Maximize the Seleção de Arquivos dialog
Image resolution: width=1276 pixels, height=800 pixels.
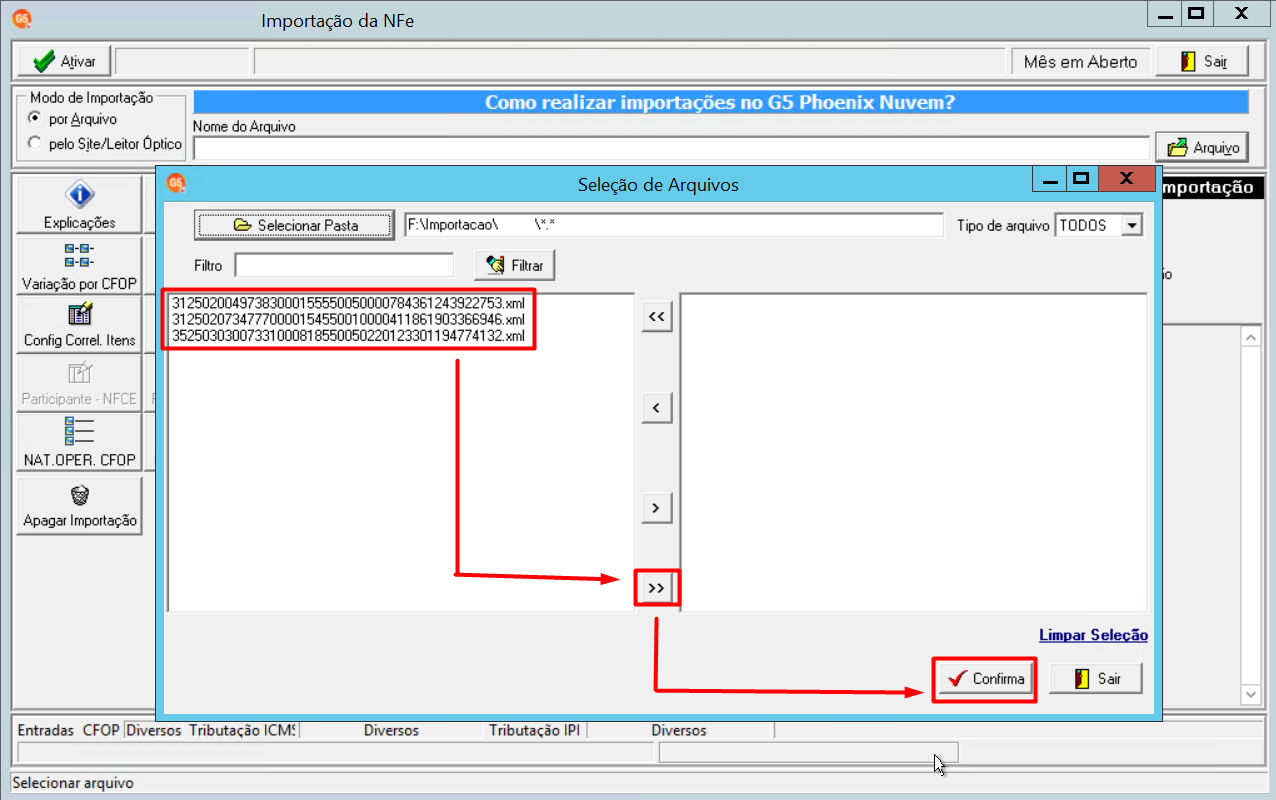tap(1080, 180)
